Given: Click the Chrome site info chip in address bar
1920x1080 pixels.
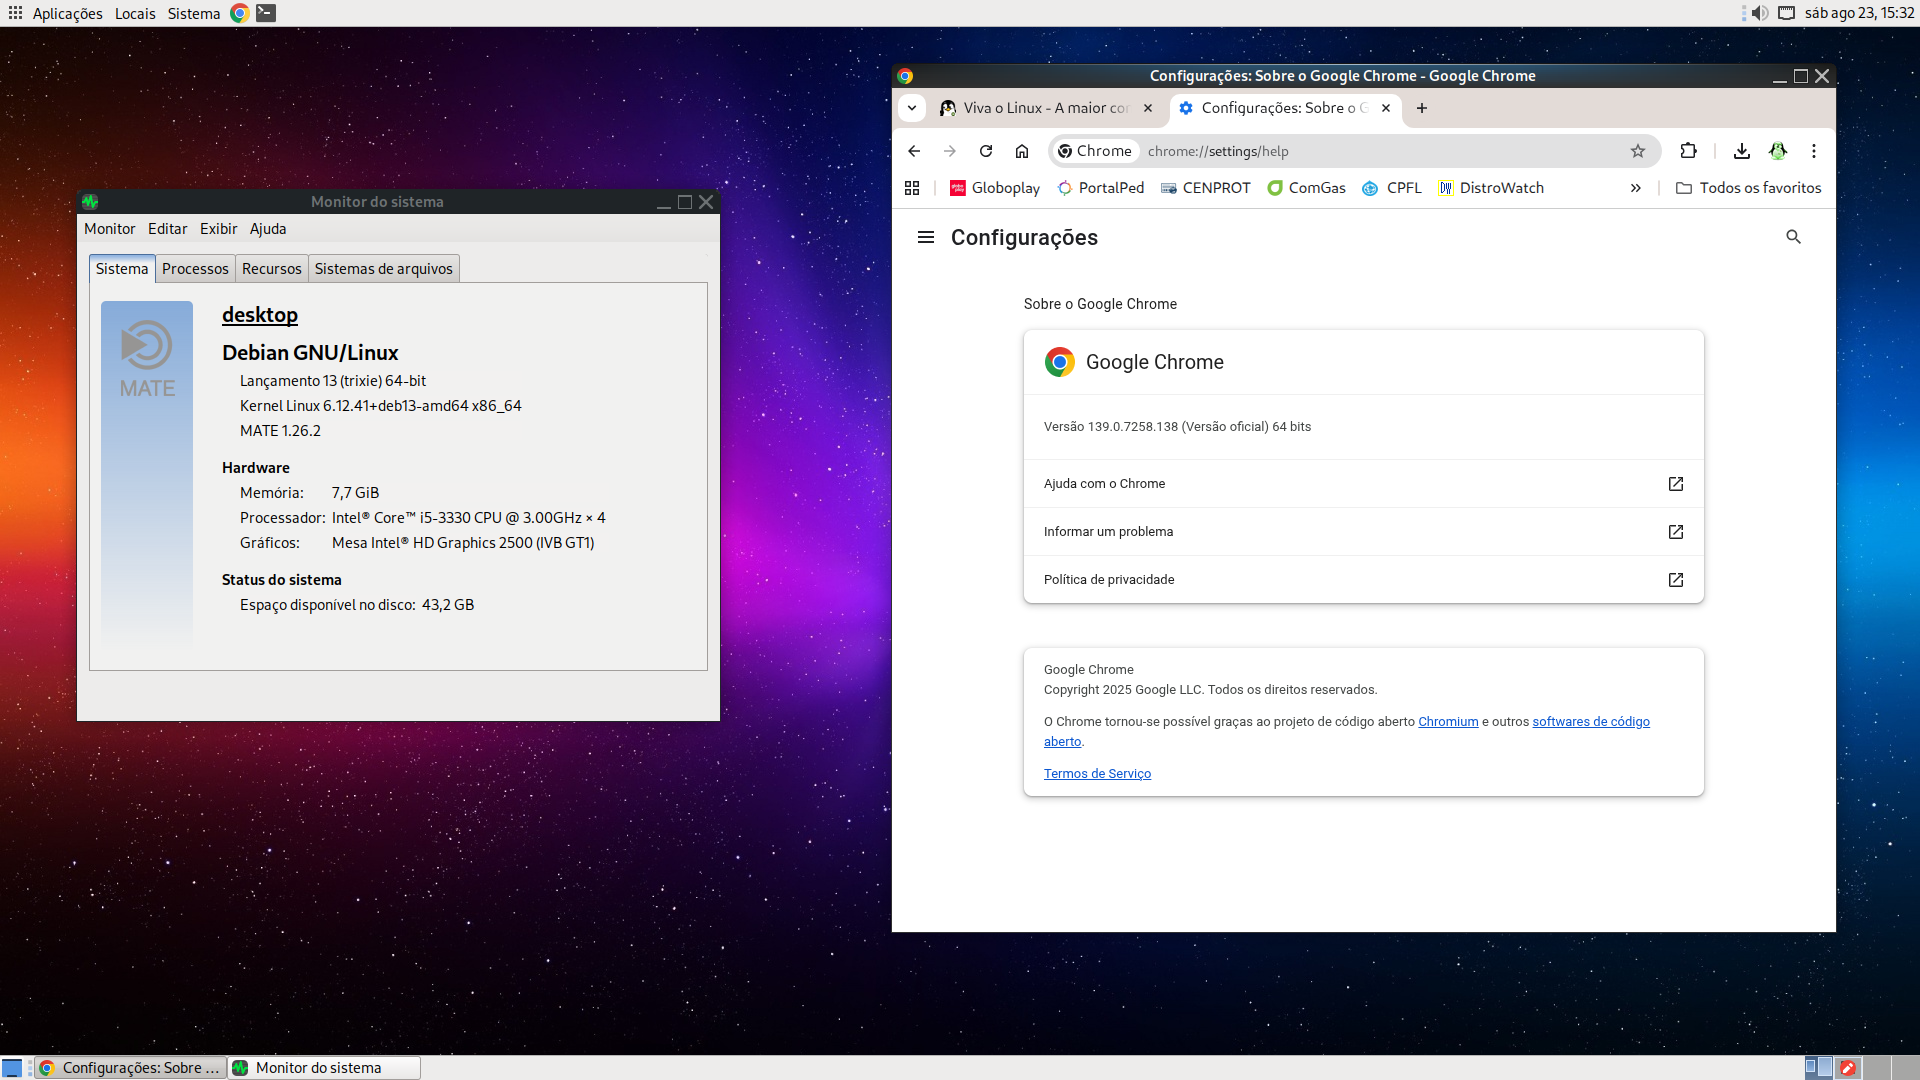Looking at the screenshot, I should tap(1095, 151).
